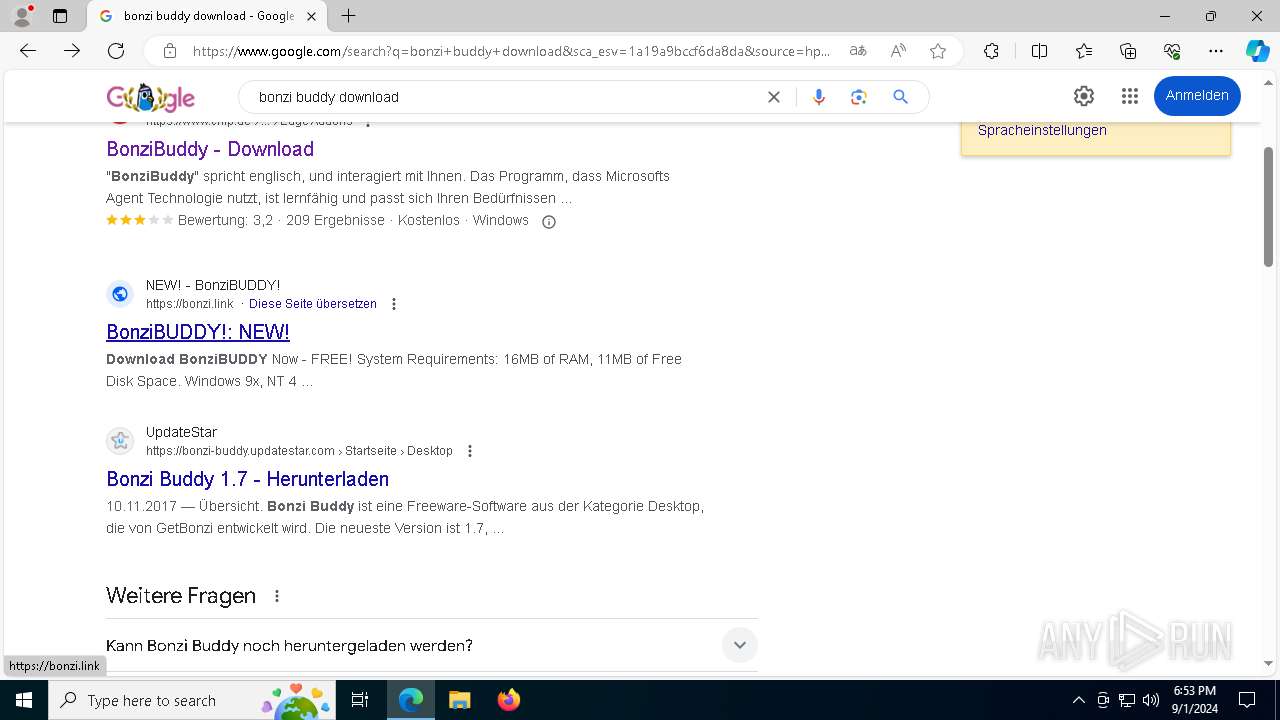Show hidden system tray icons
This screenshot has height=720, width=1280.
(x=1078, y=700)
